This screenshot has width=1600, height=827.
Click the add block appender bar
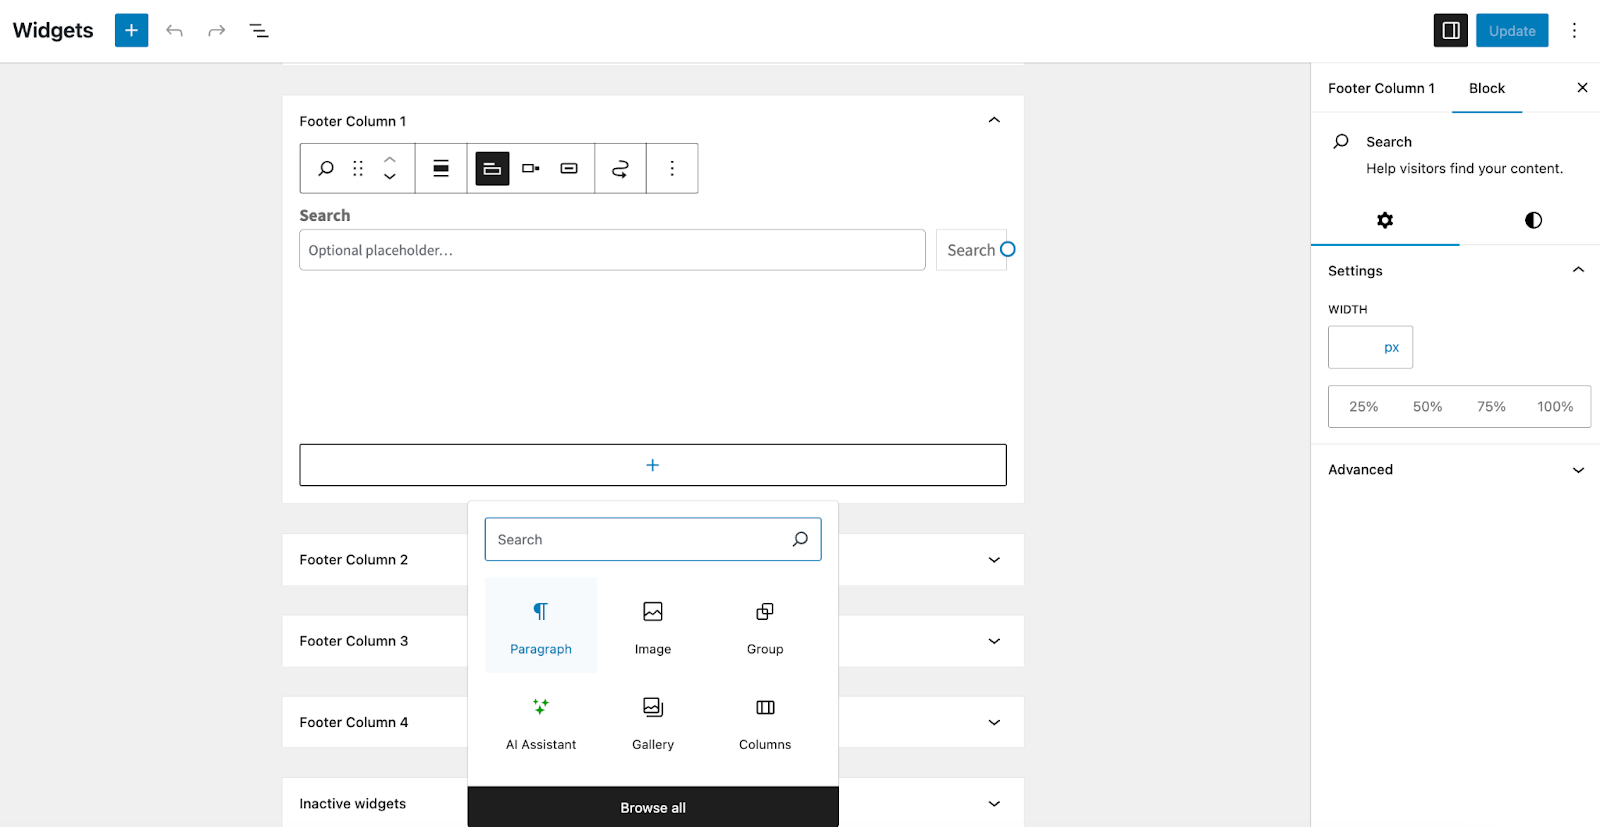click(653, 465)
